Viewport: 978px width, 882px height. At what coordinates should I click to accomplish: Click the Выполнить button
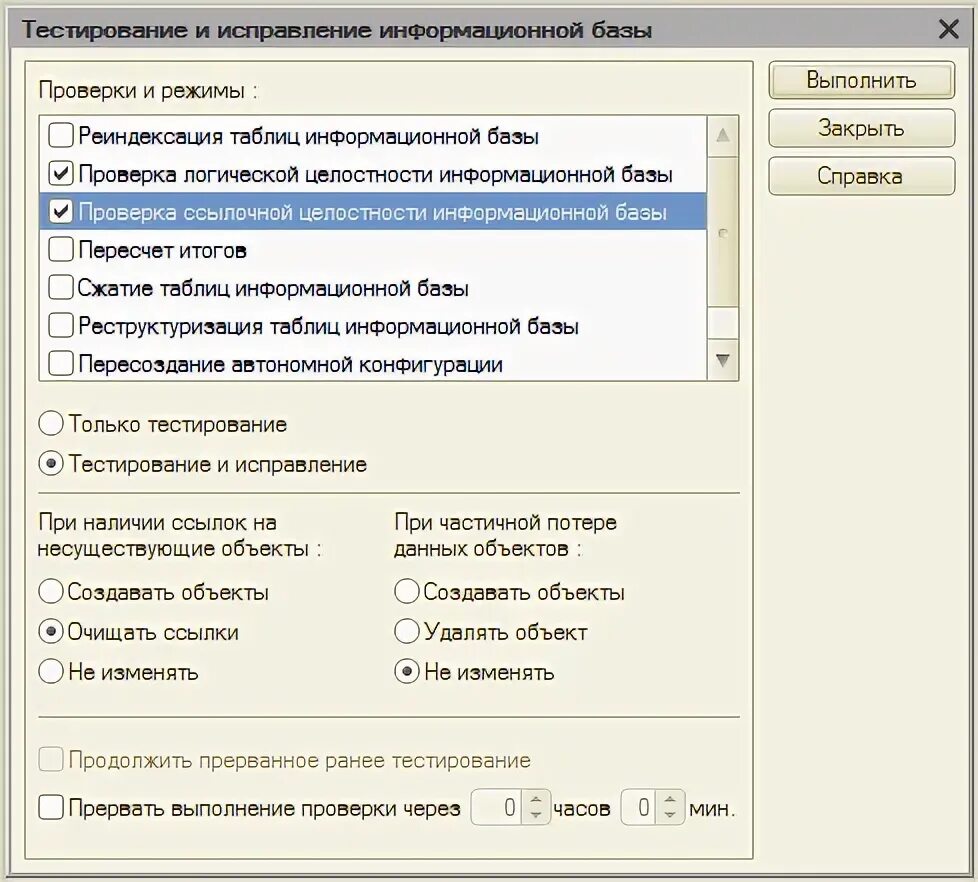pyautogui.click(x=861, y=80)
